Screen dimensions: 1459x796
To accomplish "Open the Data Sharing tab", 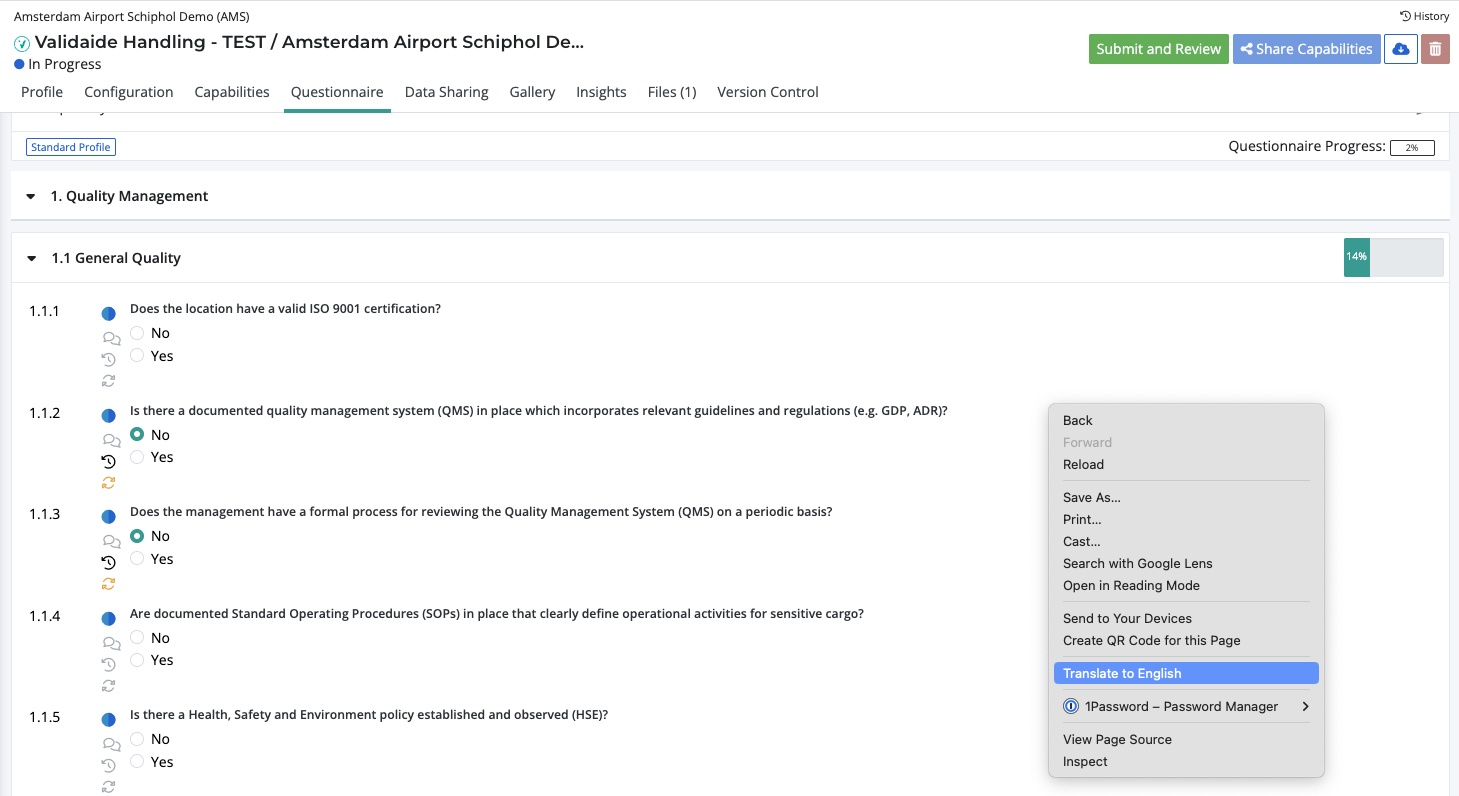I will click(x=447, y=92).
